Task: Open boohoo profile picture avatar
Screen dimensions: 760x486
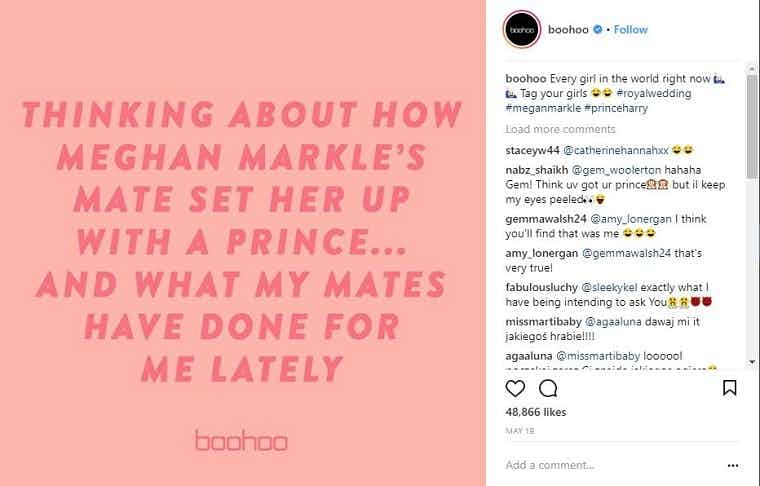Action: click(521, 30)
